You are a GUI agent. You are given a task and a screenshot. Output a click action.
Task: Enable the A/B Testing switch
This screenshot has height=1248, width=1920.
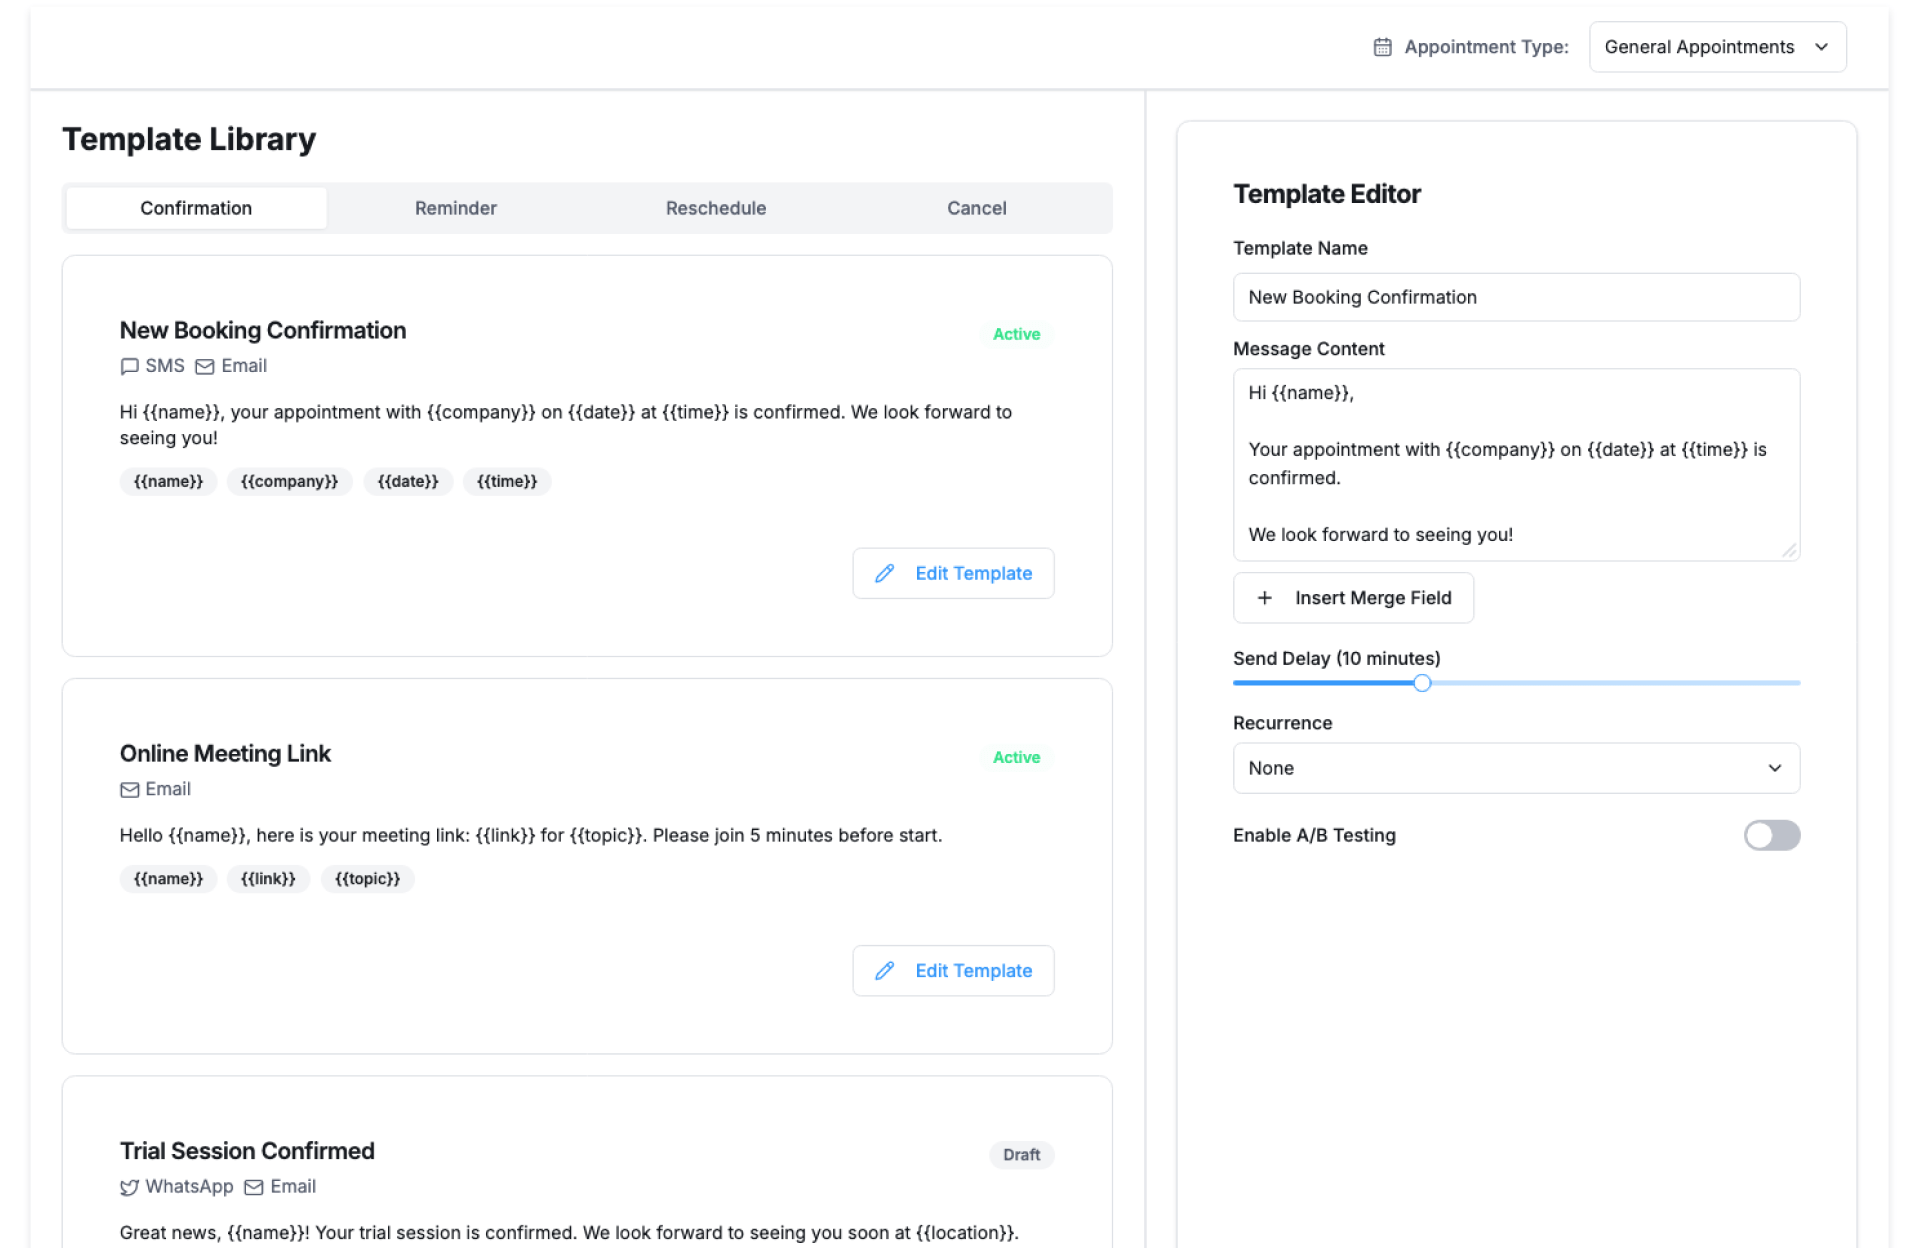1771,835
